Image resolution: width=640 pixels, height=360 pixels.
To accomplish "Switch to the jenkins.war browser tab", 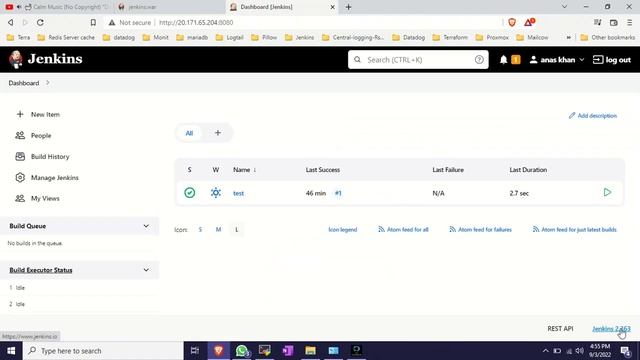I will coord(169,7).
